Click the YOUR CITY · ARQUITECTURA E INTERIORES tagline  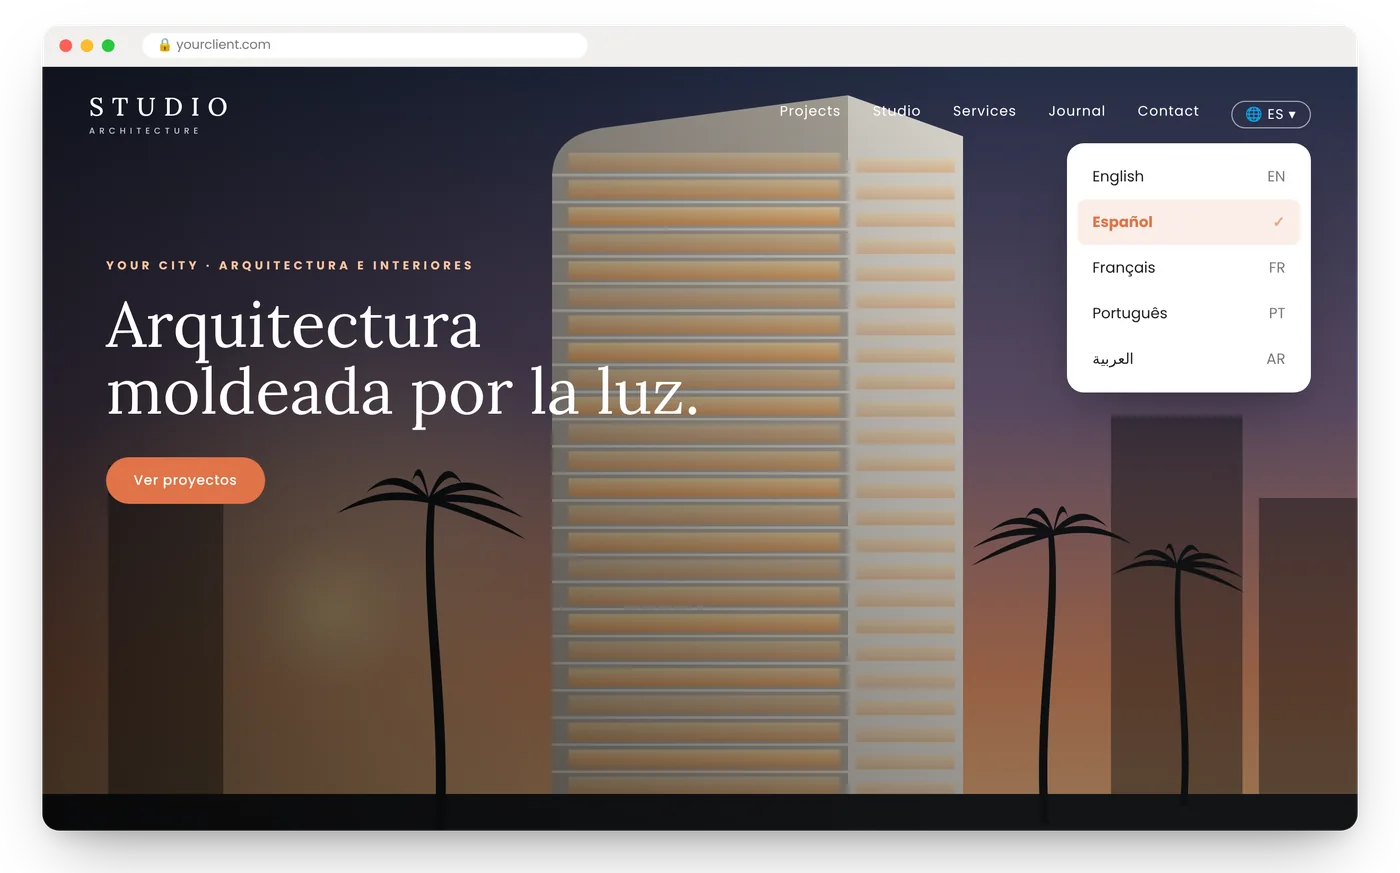coord(289,265)
